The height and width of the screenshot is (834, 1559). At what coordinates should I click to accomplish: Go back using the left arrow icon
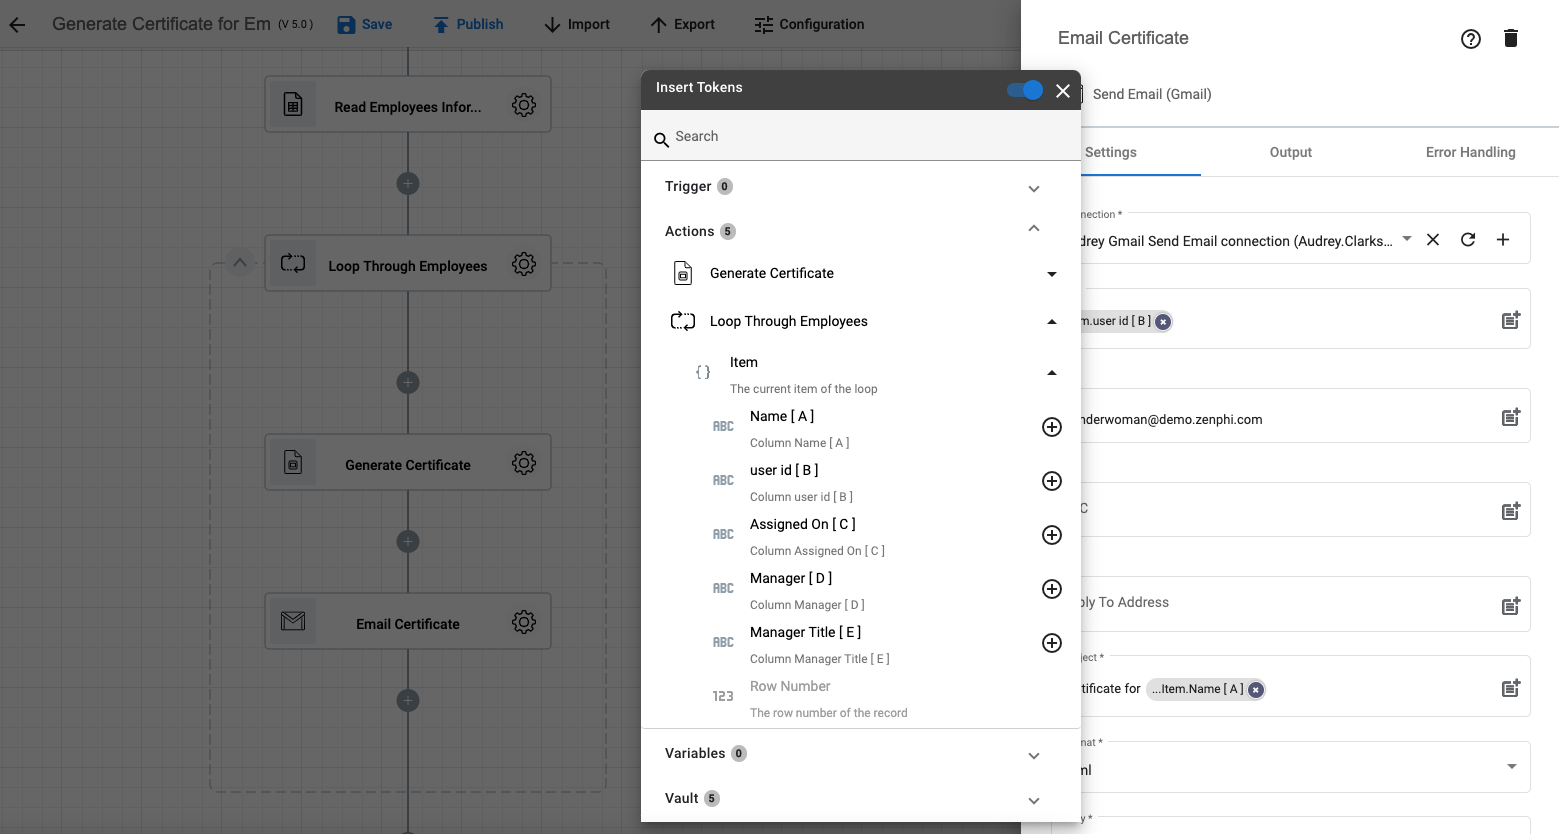pyautogui.click(x=17, y=25)
